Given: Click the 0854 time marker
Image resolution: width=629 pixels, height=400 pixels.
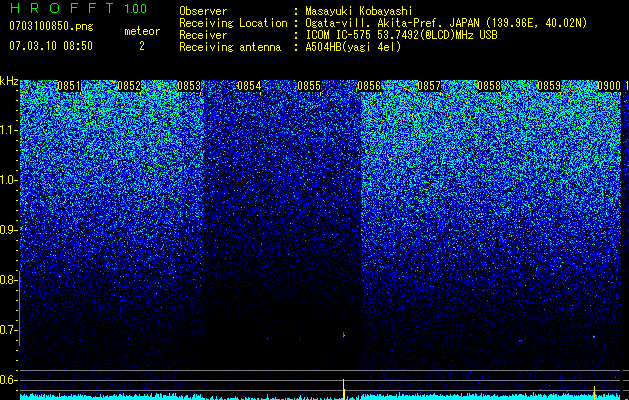Looking at the screenshot, I should tap(249, 86).
